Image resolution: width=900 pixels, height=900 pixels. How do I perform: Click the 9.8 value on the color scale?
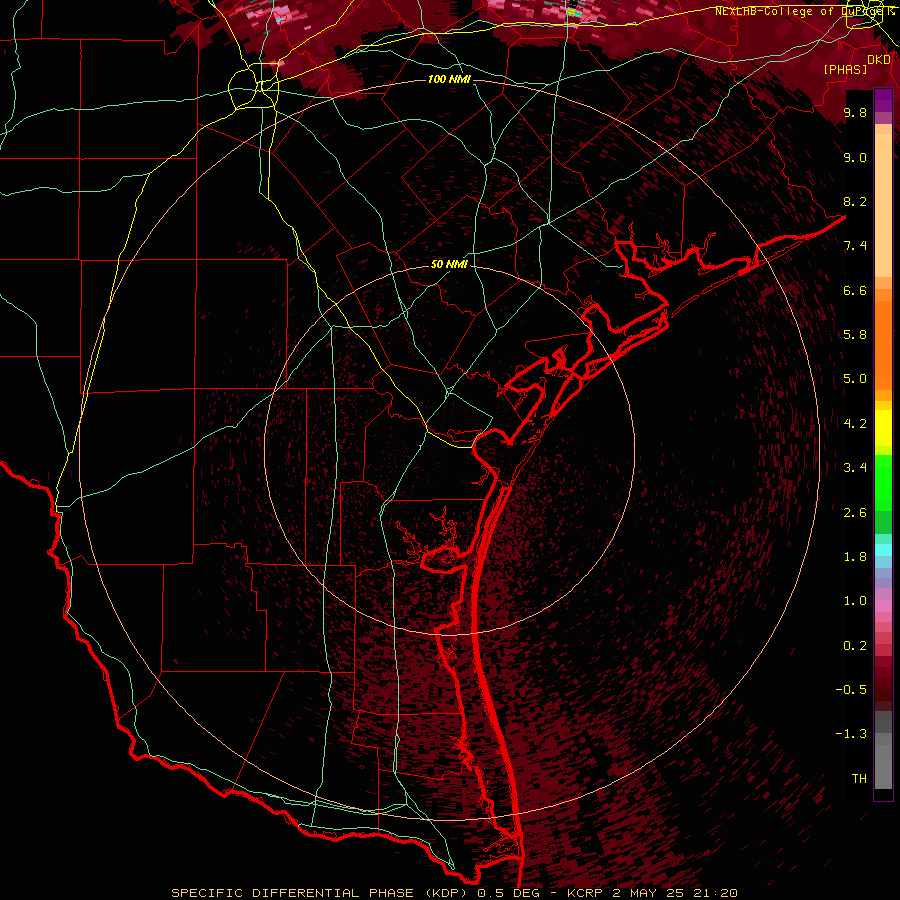click(x=855, y=113)
